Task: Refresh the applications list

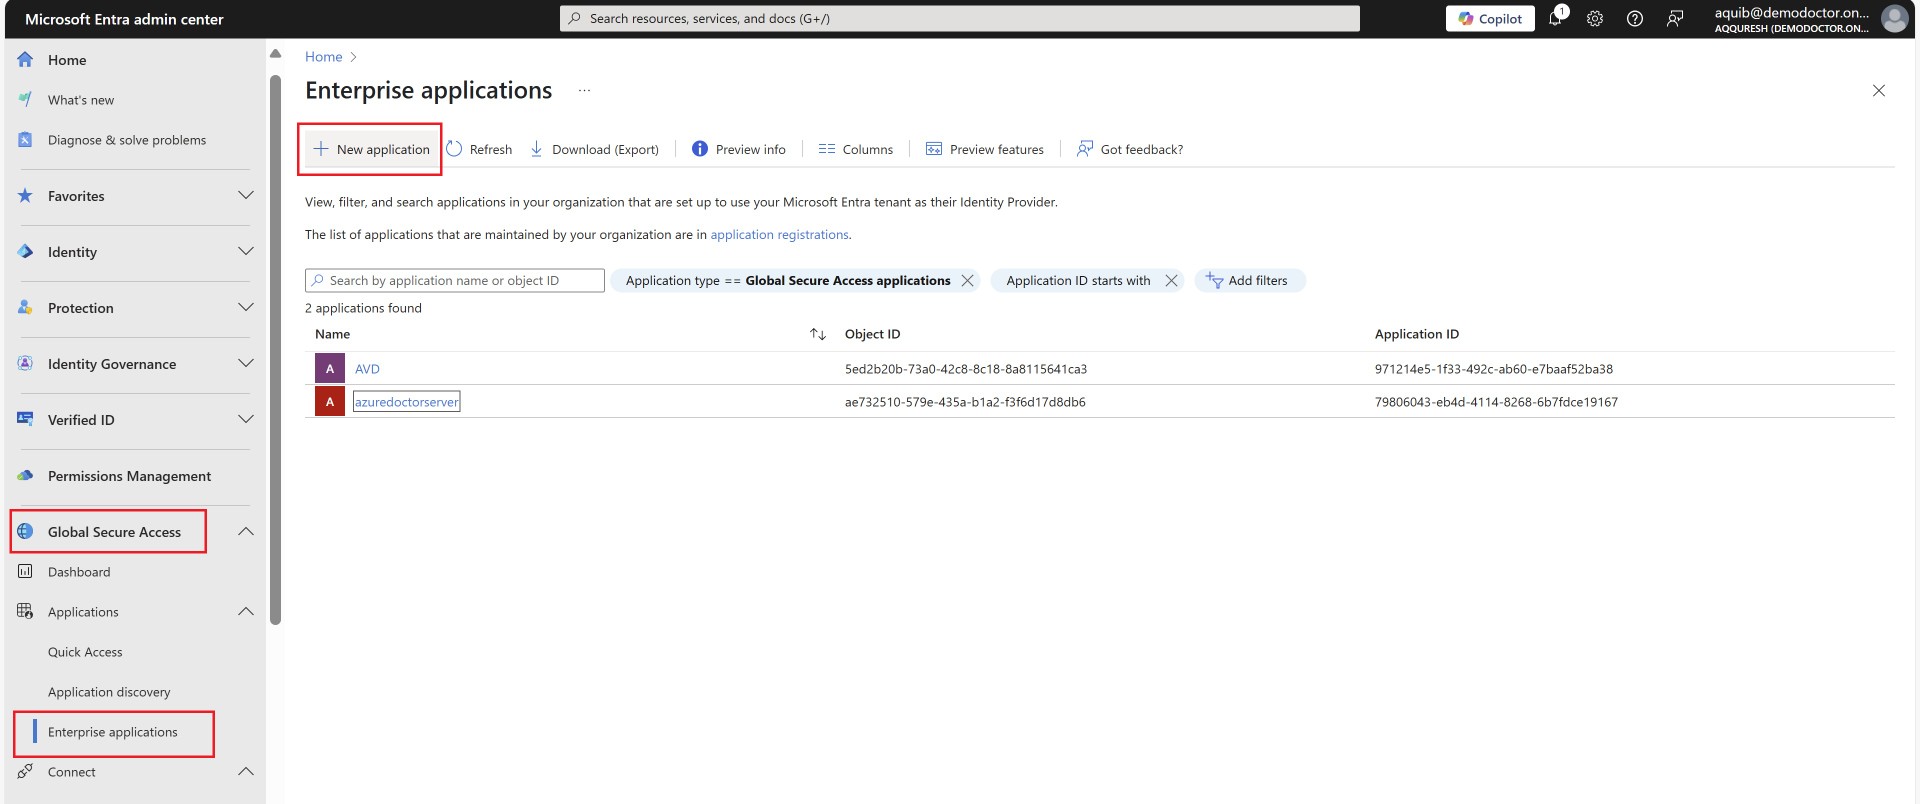Action: (x=479, y=149)
